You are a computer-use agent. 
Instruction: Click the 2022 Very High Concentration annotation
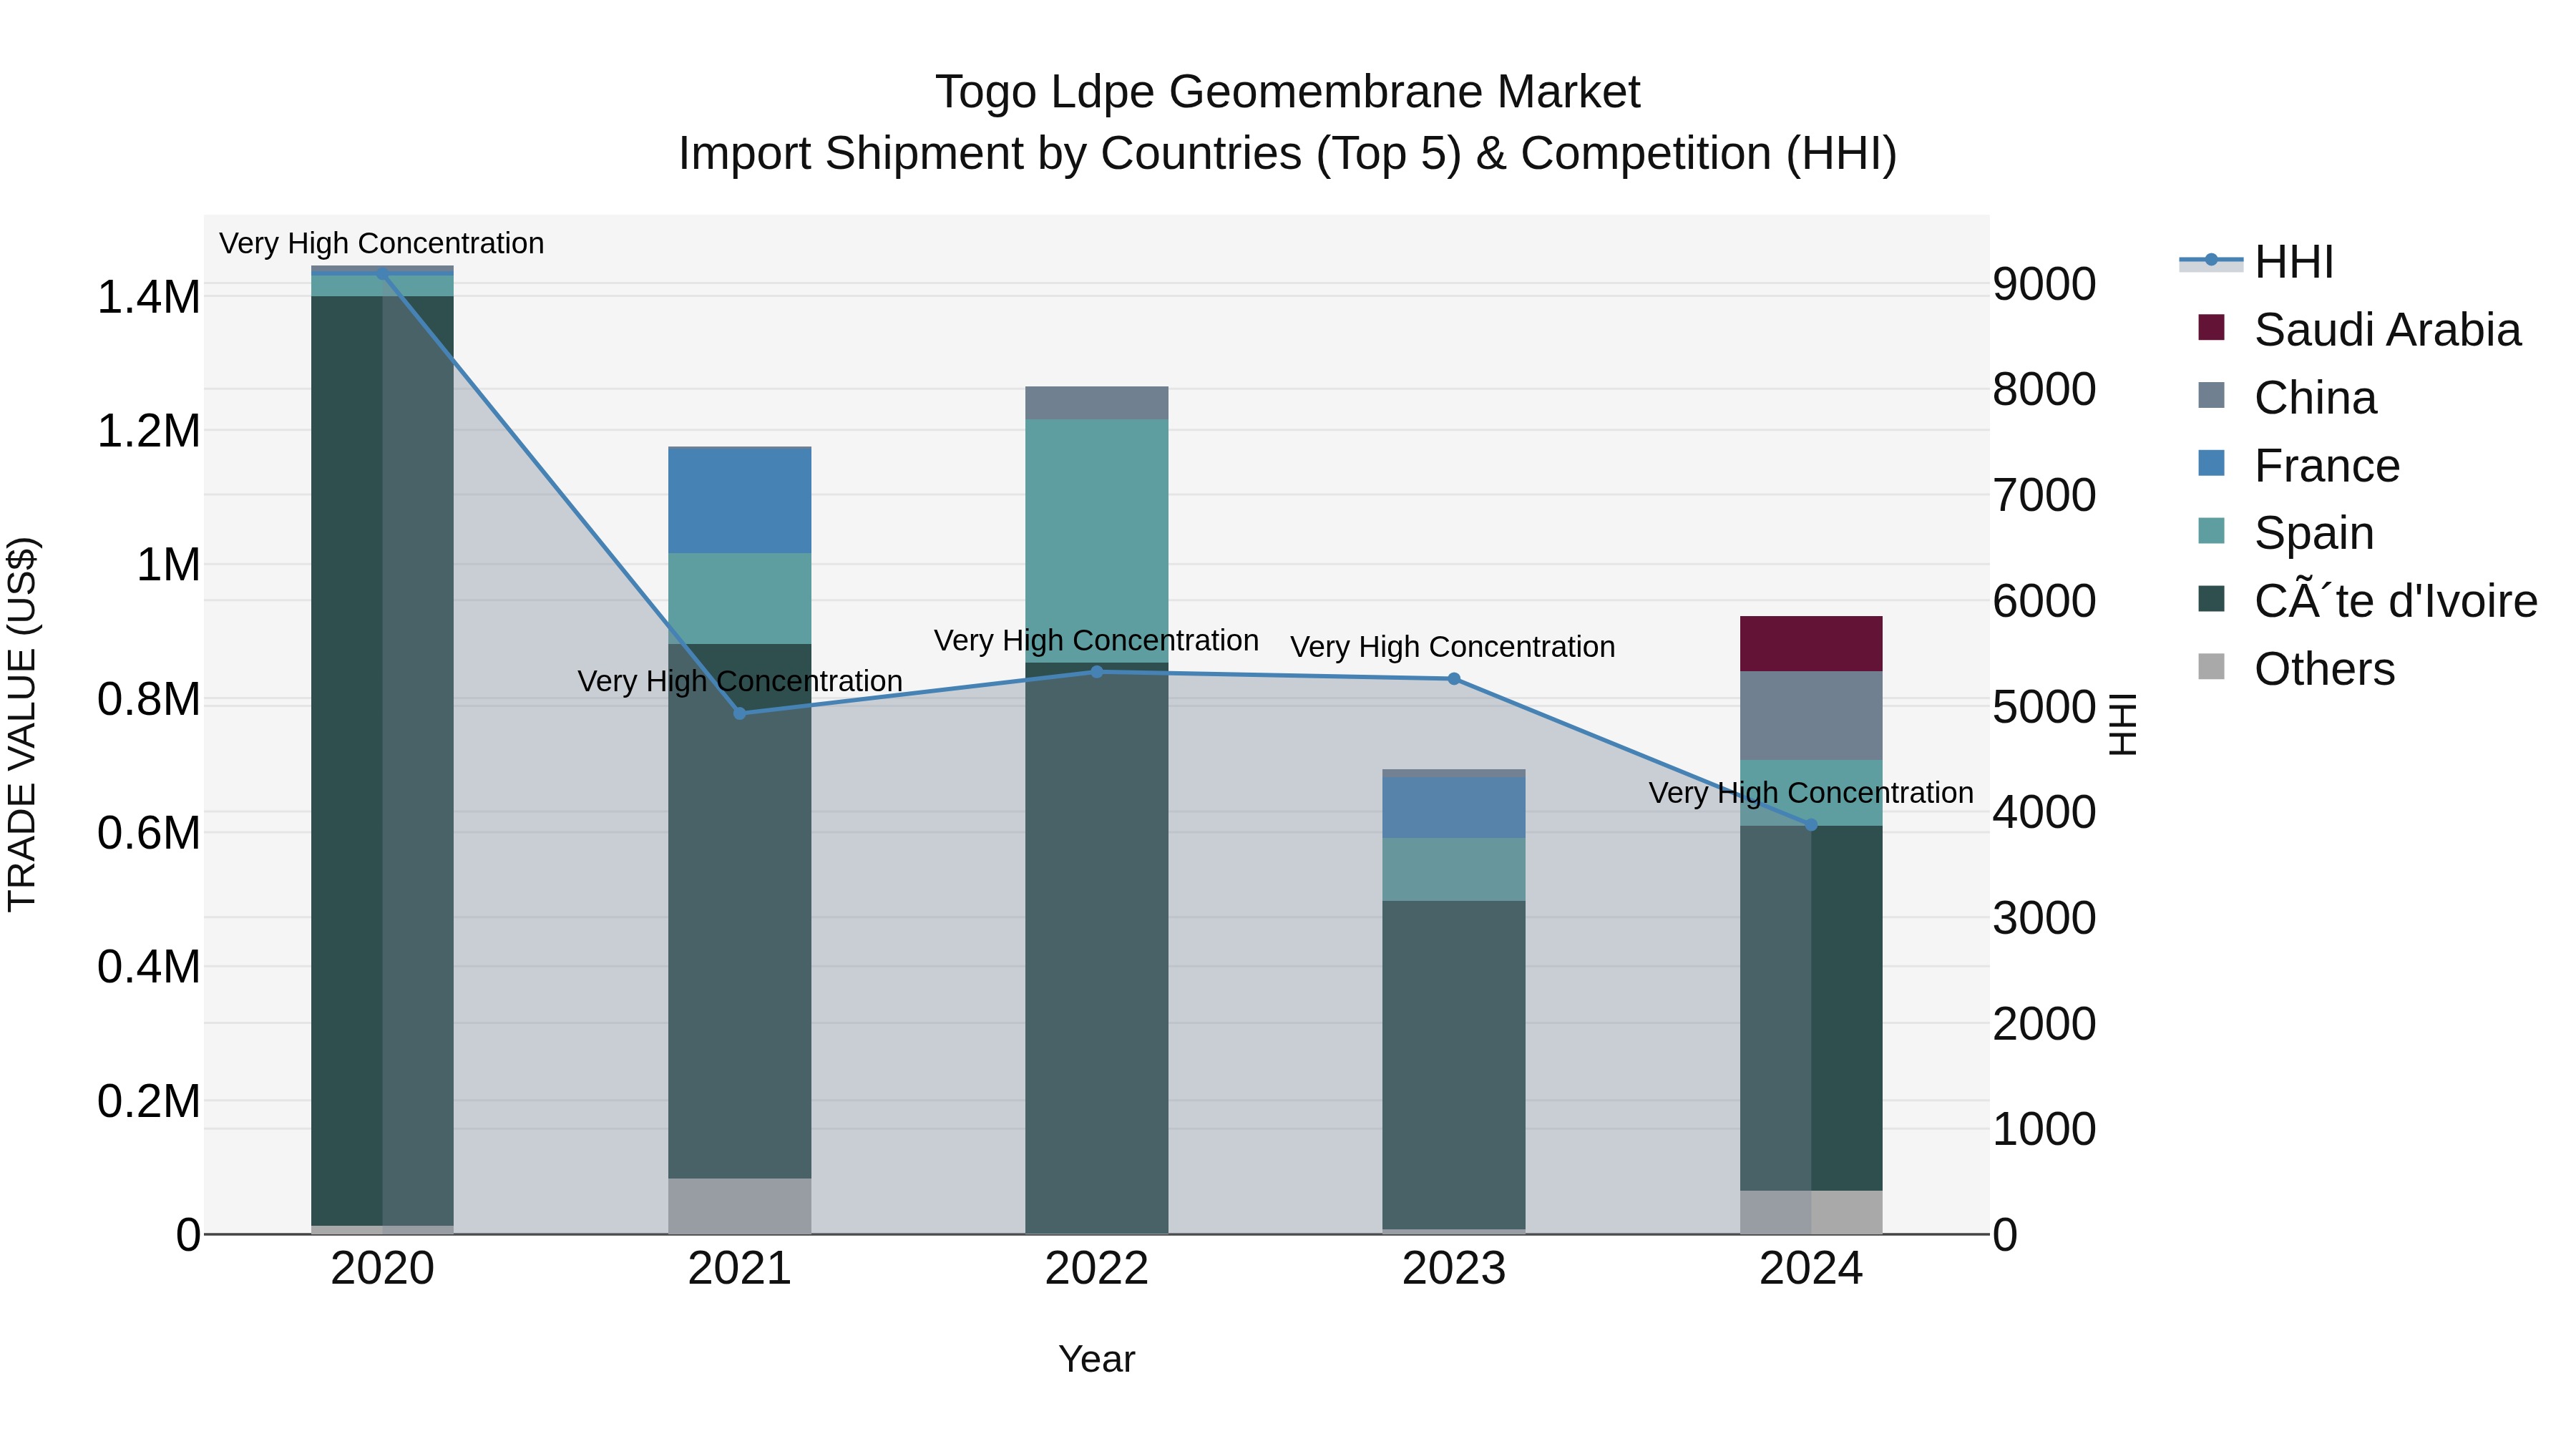(1097, 640)
